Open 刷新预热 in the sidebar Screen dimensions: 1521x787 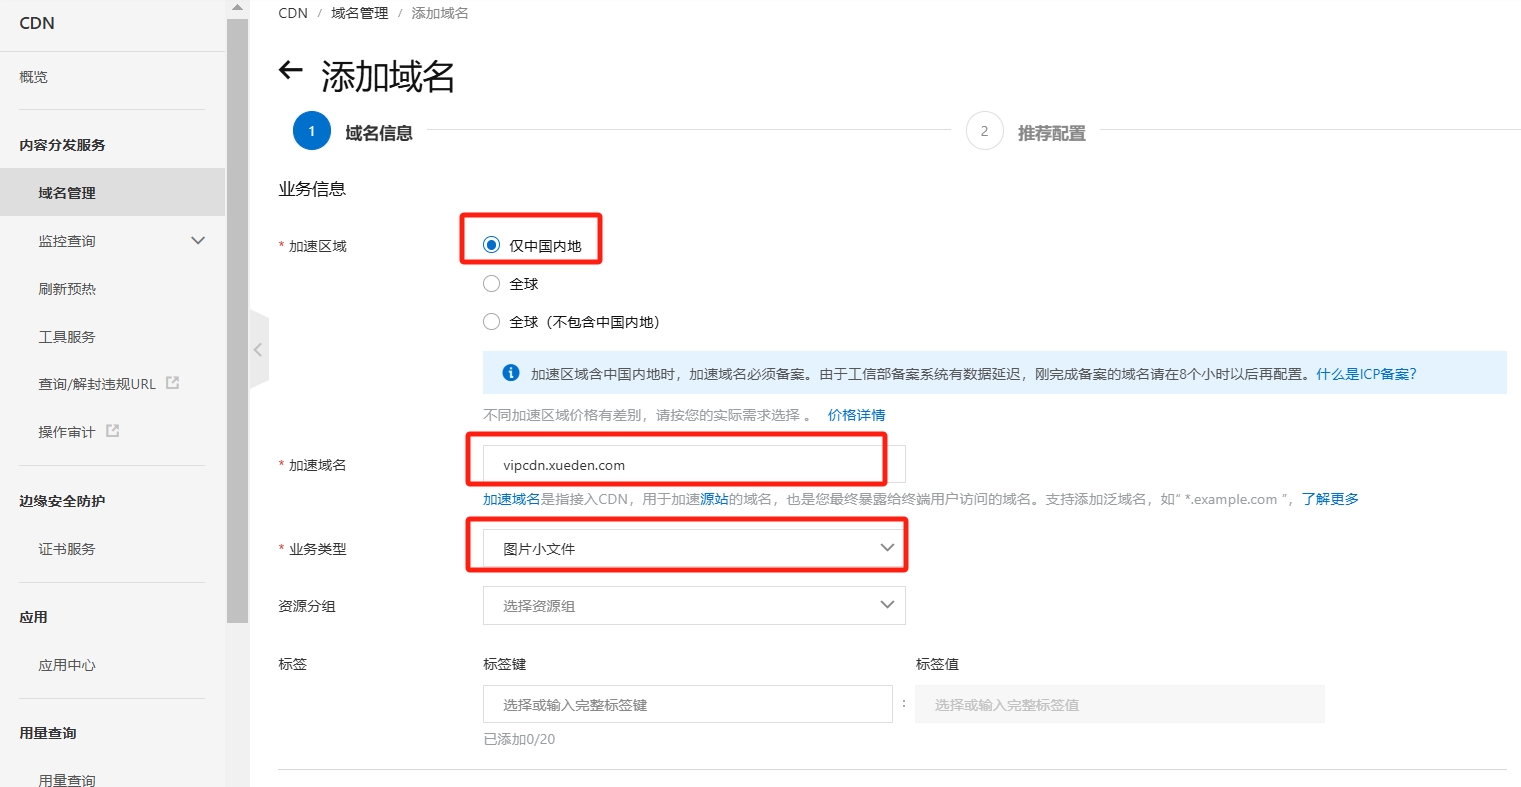point(67,289)
